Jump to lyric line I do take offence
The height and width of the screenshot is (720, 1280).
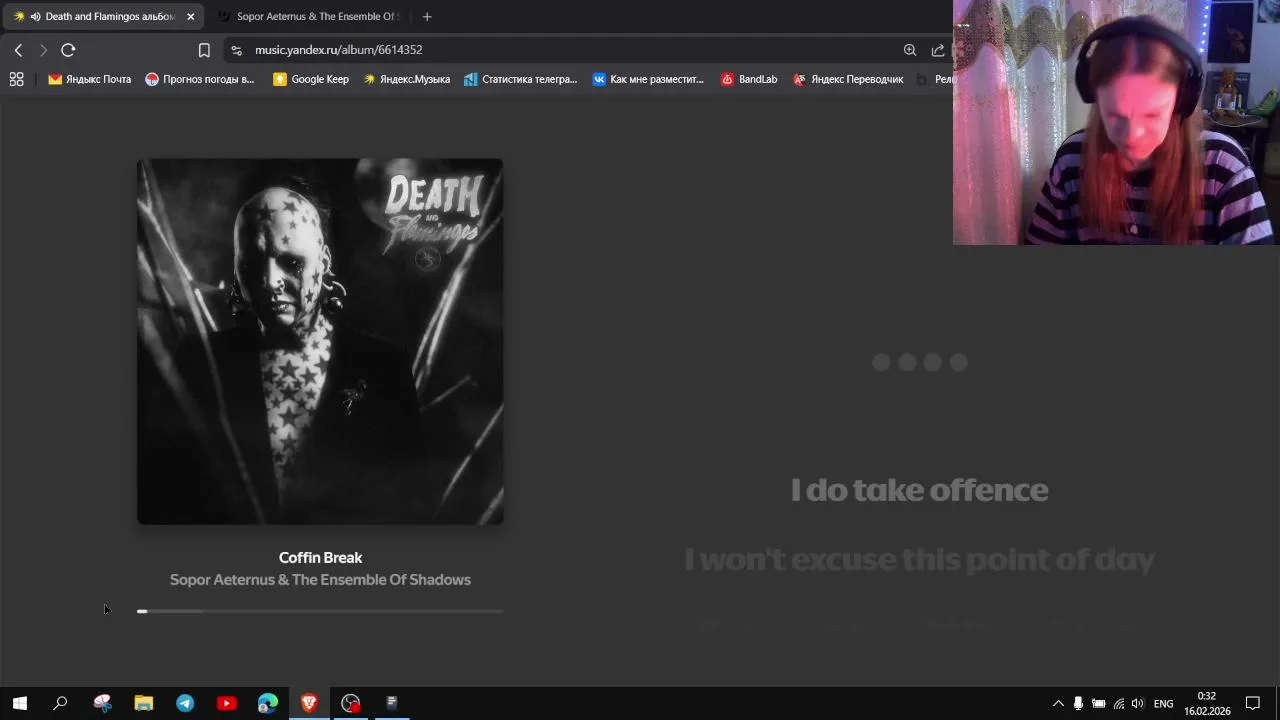pos(919,490)
